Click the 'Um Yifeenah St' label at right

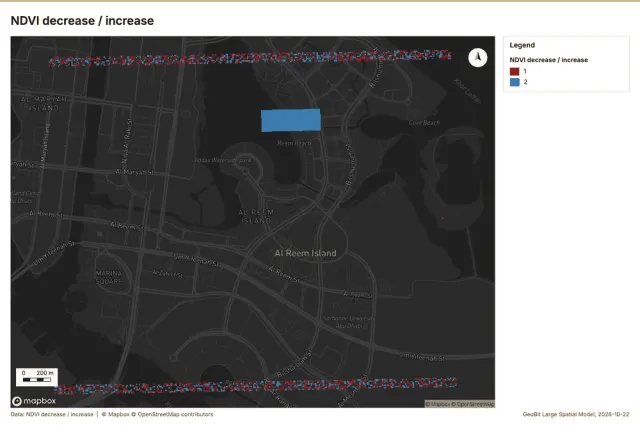click(x=422, y=357)
